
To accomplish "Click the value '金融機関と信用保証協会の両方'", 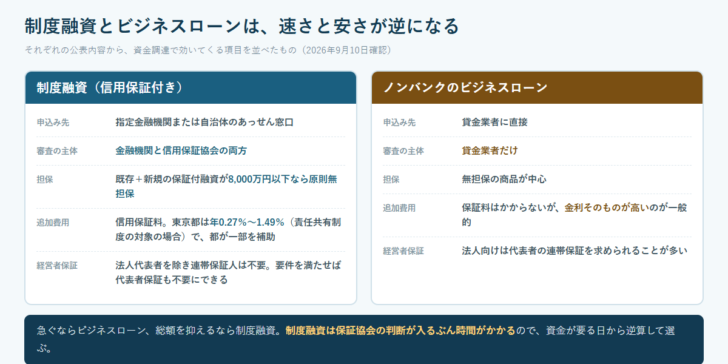I will point(181,151).
